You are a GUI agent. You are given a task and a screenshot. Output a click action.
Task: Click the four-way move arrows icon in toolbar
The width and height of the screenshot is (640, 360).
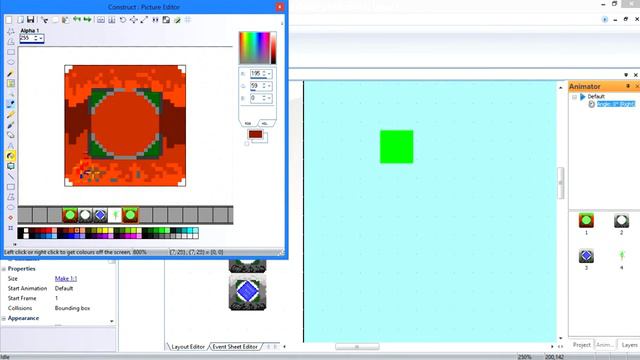(133, 20)
